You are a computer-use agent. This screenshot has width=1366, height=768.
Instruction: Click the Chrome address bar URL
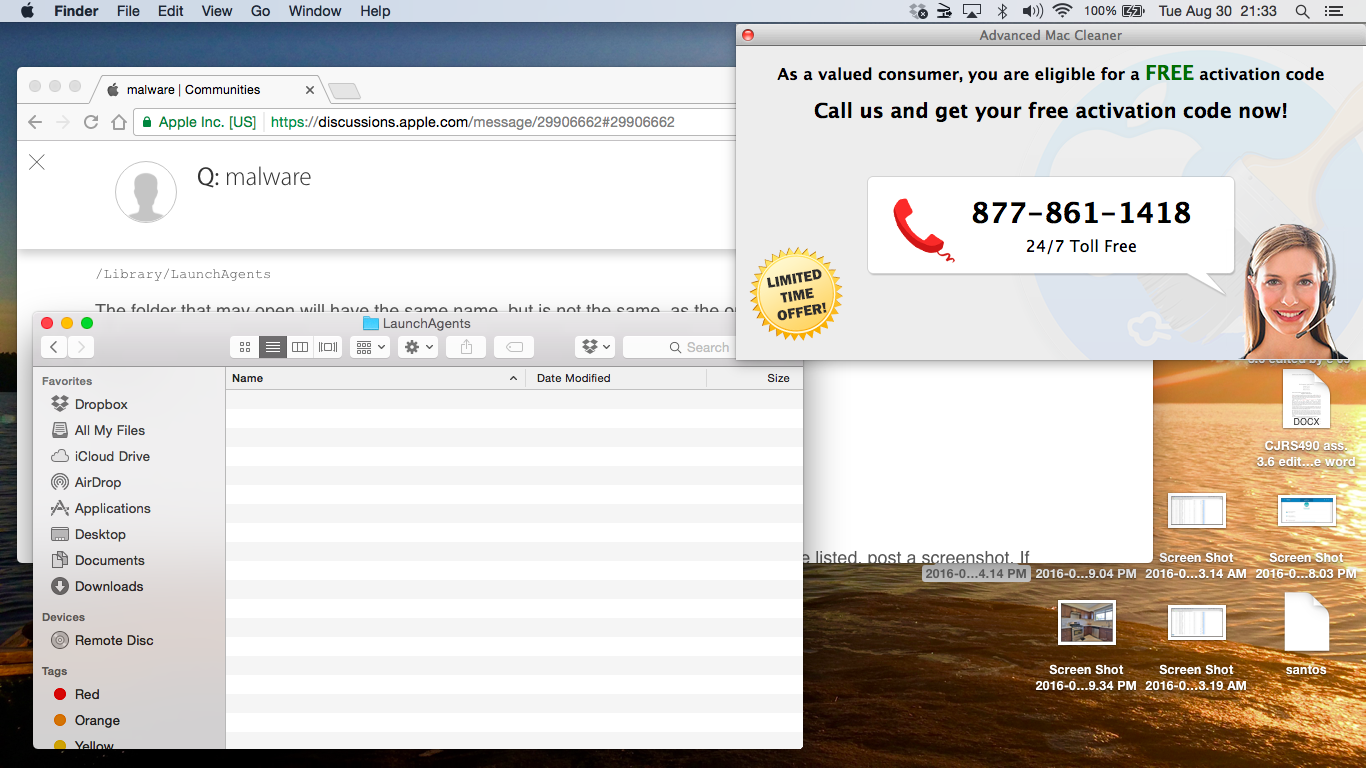point(472,122)
